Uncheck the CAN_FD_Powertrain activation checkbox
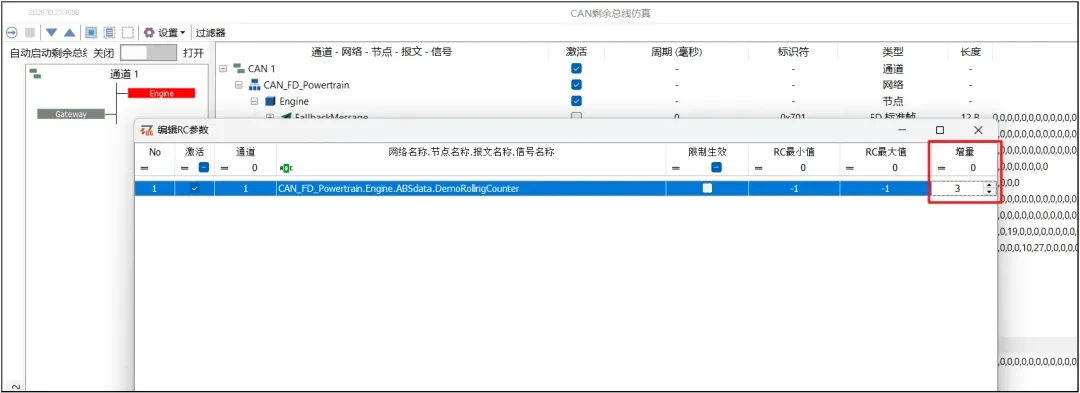Screen dimensions: 1080x393 pyautogui.click(x=577, y=85)
